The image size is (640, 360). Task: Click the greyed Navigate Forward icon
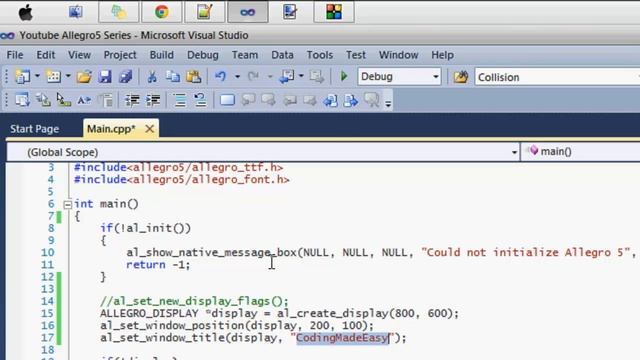click(316, 76)
